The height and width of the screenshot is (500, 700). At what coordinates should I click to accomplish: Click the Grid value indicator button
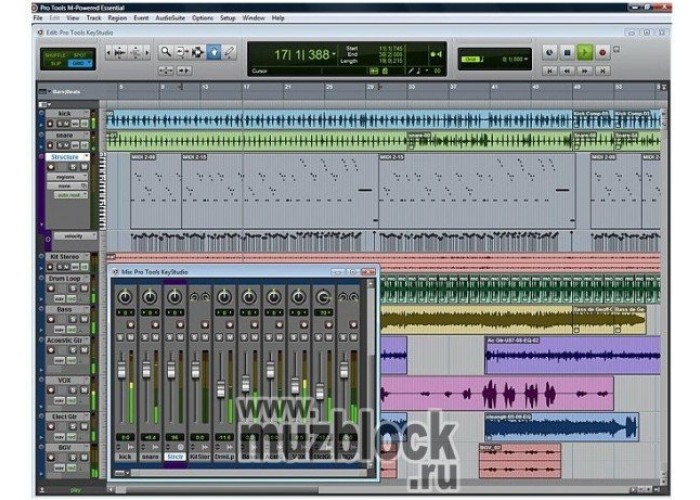471,59
